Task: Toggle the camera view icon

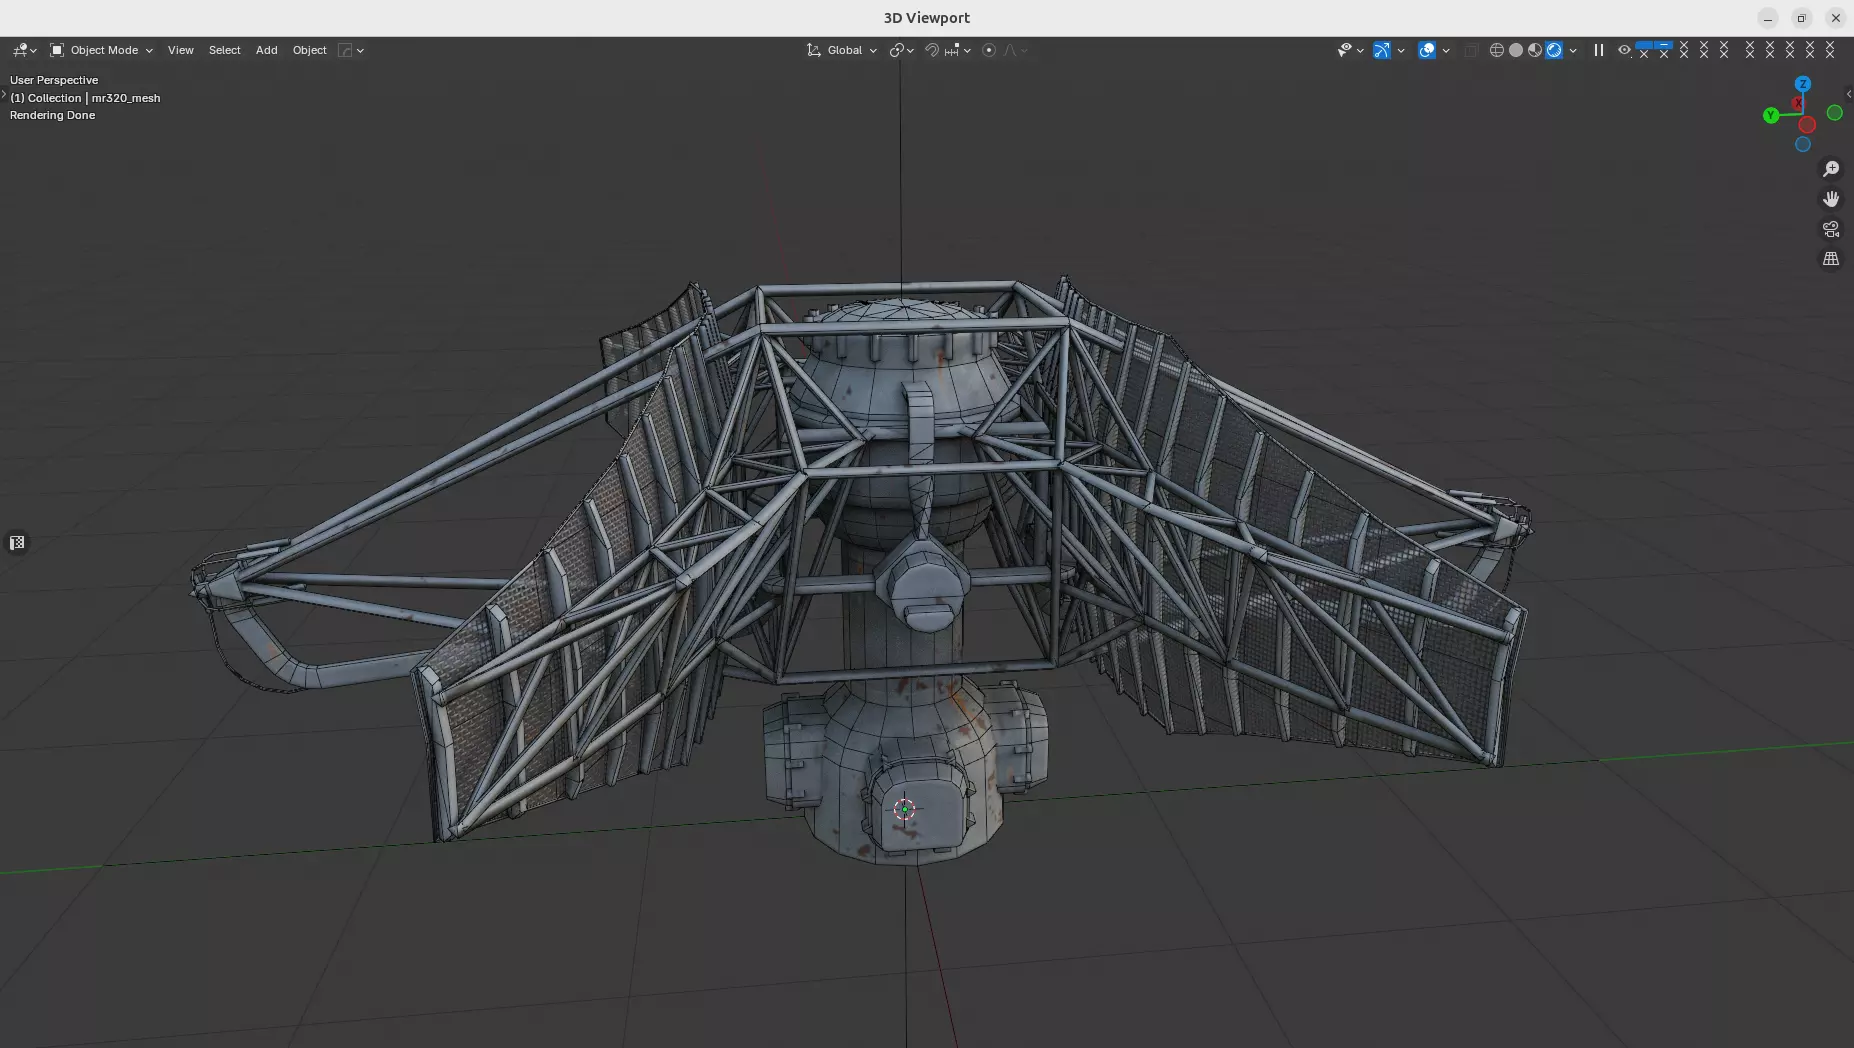Action: click(x=1831, y=229)
